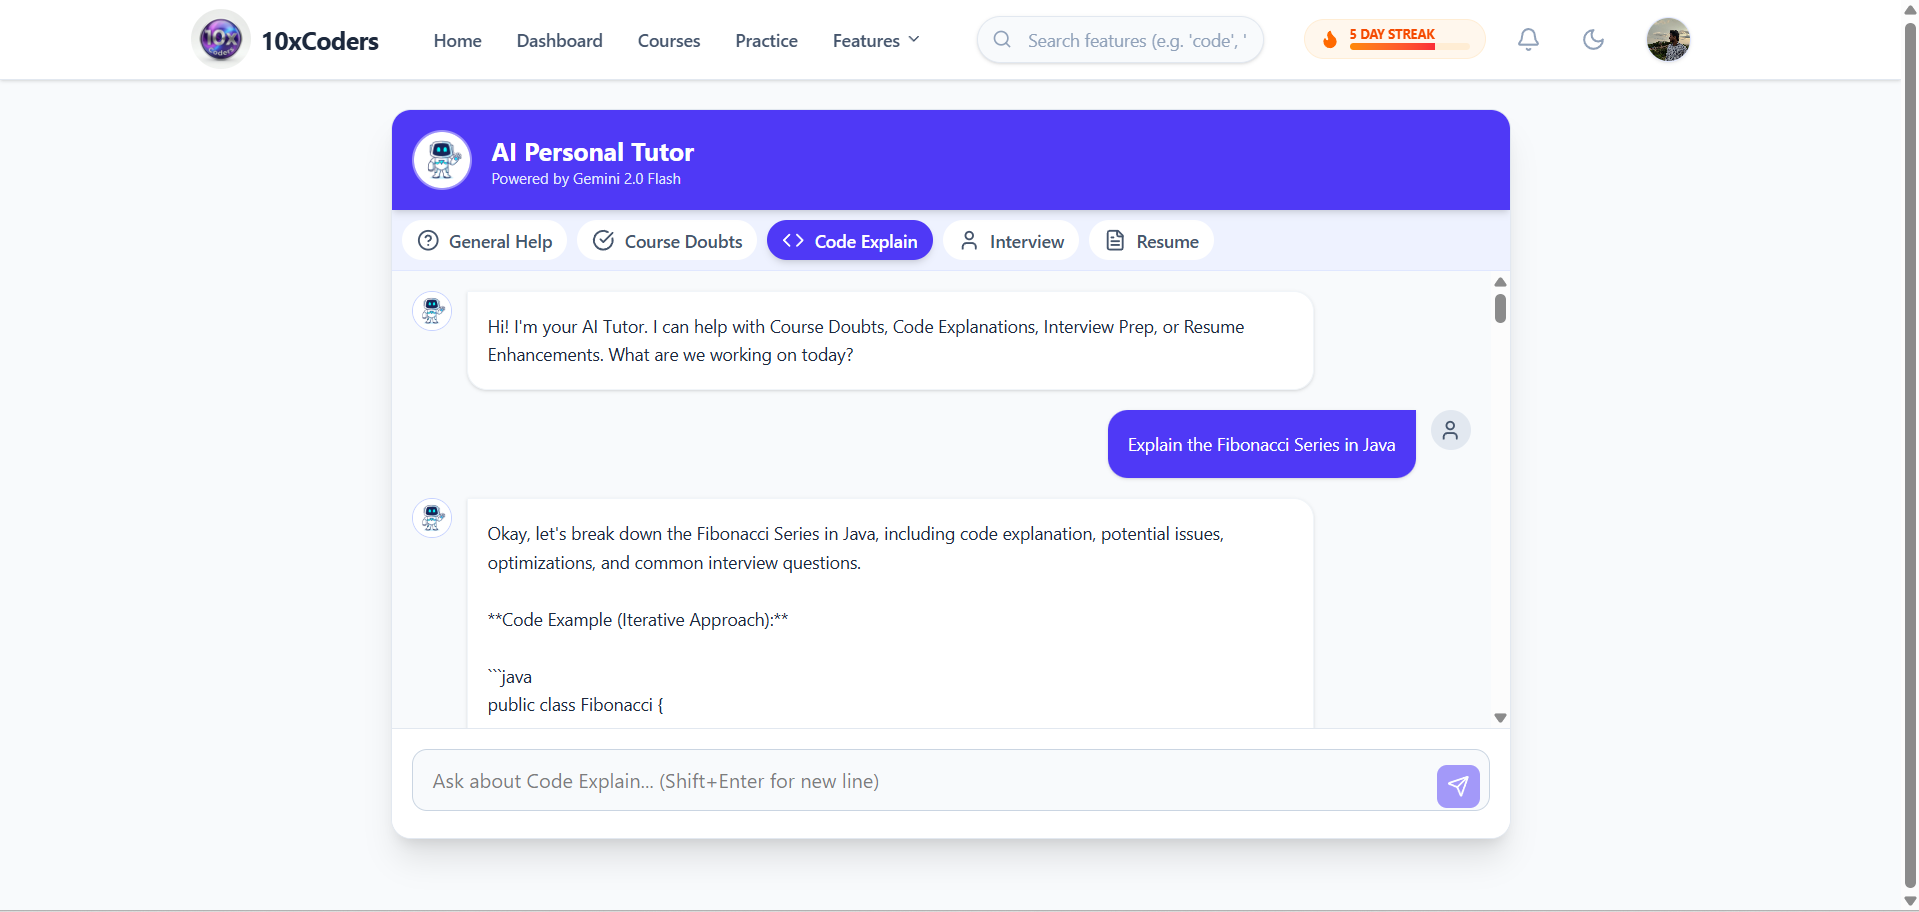Image resolution: width=1919 pixels, height=912 pixels.
Task: Click '**Code Example (Iterative Approach):**' line
Action: (637, 620)
